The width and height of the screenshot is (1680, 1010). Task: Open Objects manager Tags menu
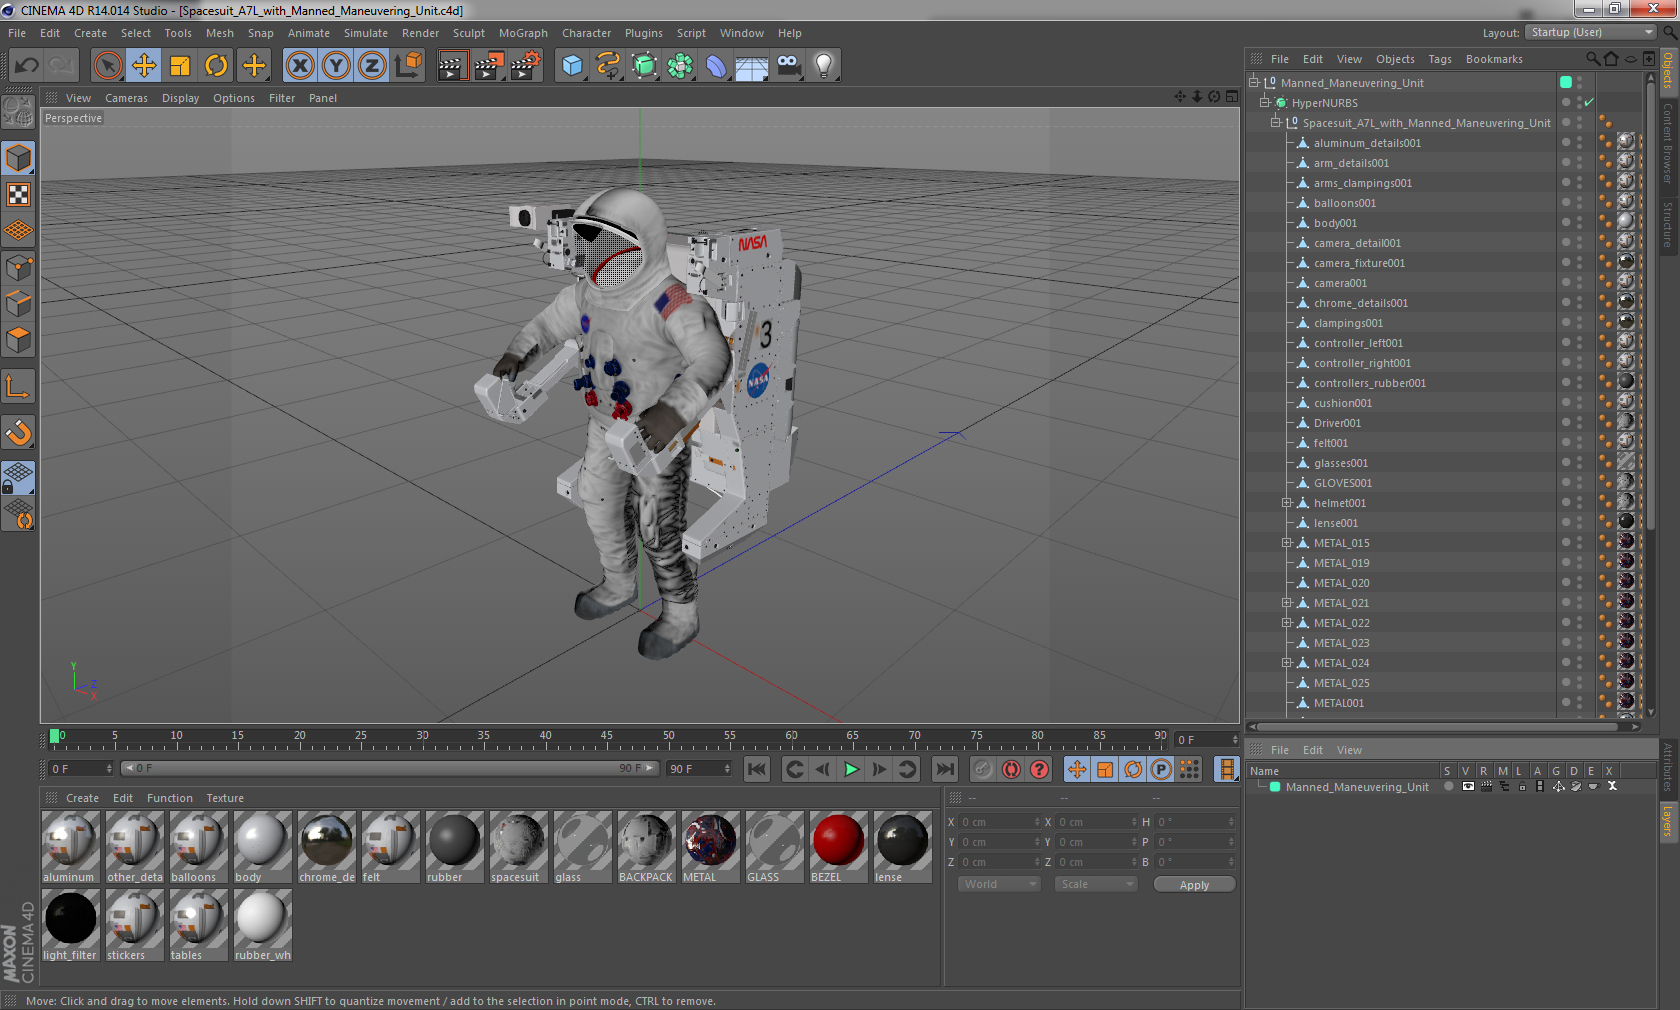click(1439, 59)
